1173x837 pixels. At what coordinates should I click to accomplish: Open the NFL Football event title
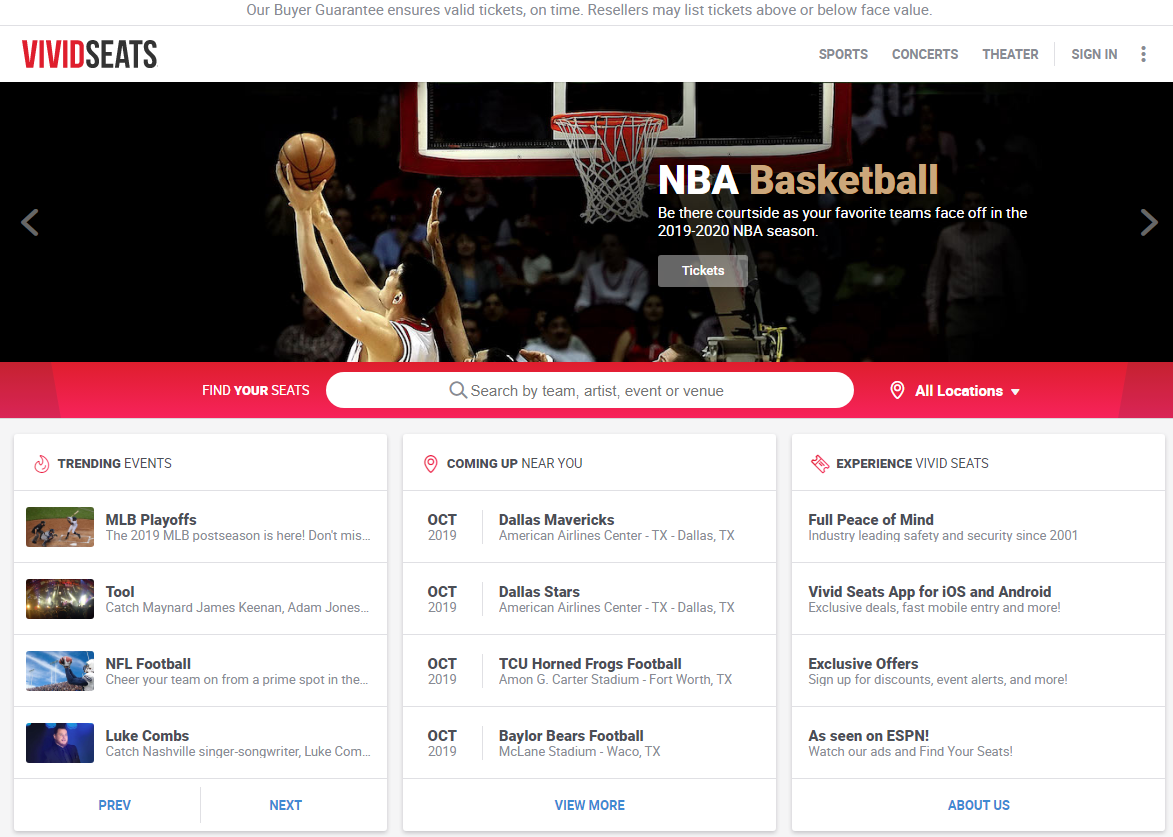pyautogui.click(x=148, y=663)
